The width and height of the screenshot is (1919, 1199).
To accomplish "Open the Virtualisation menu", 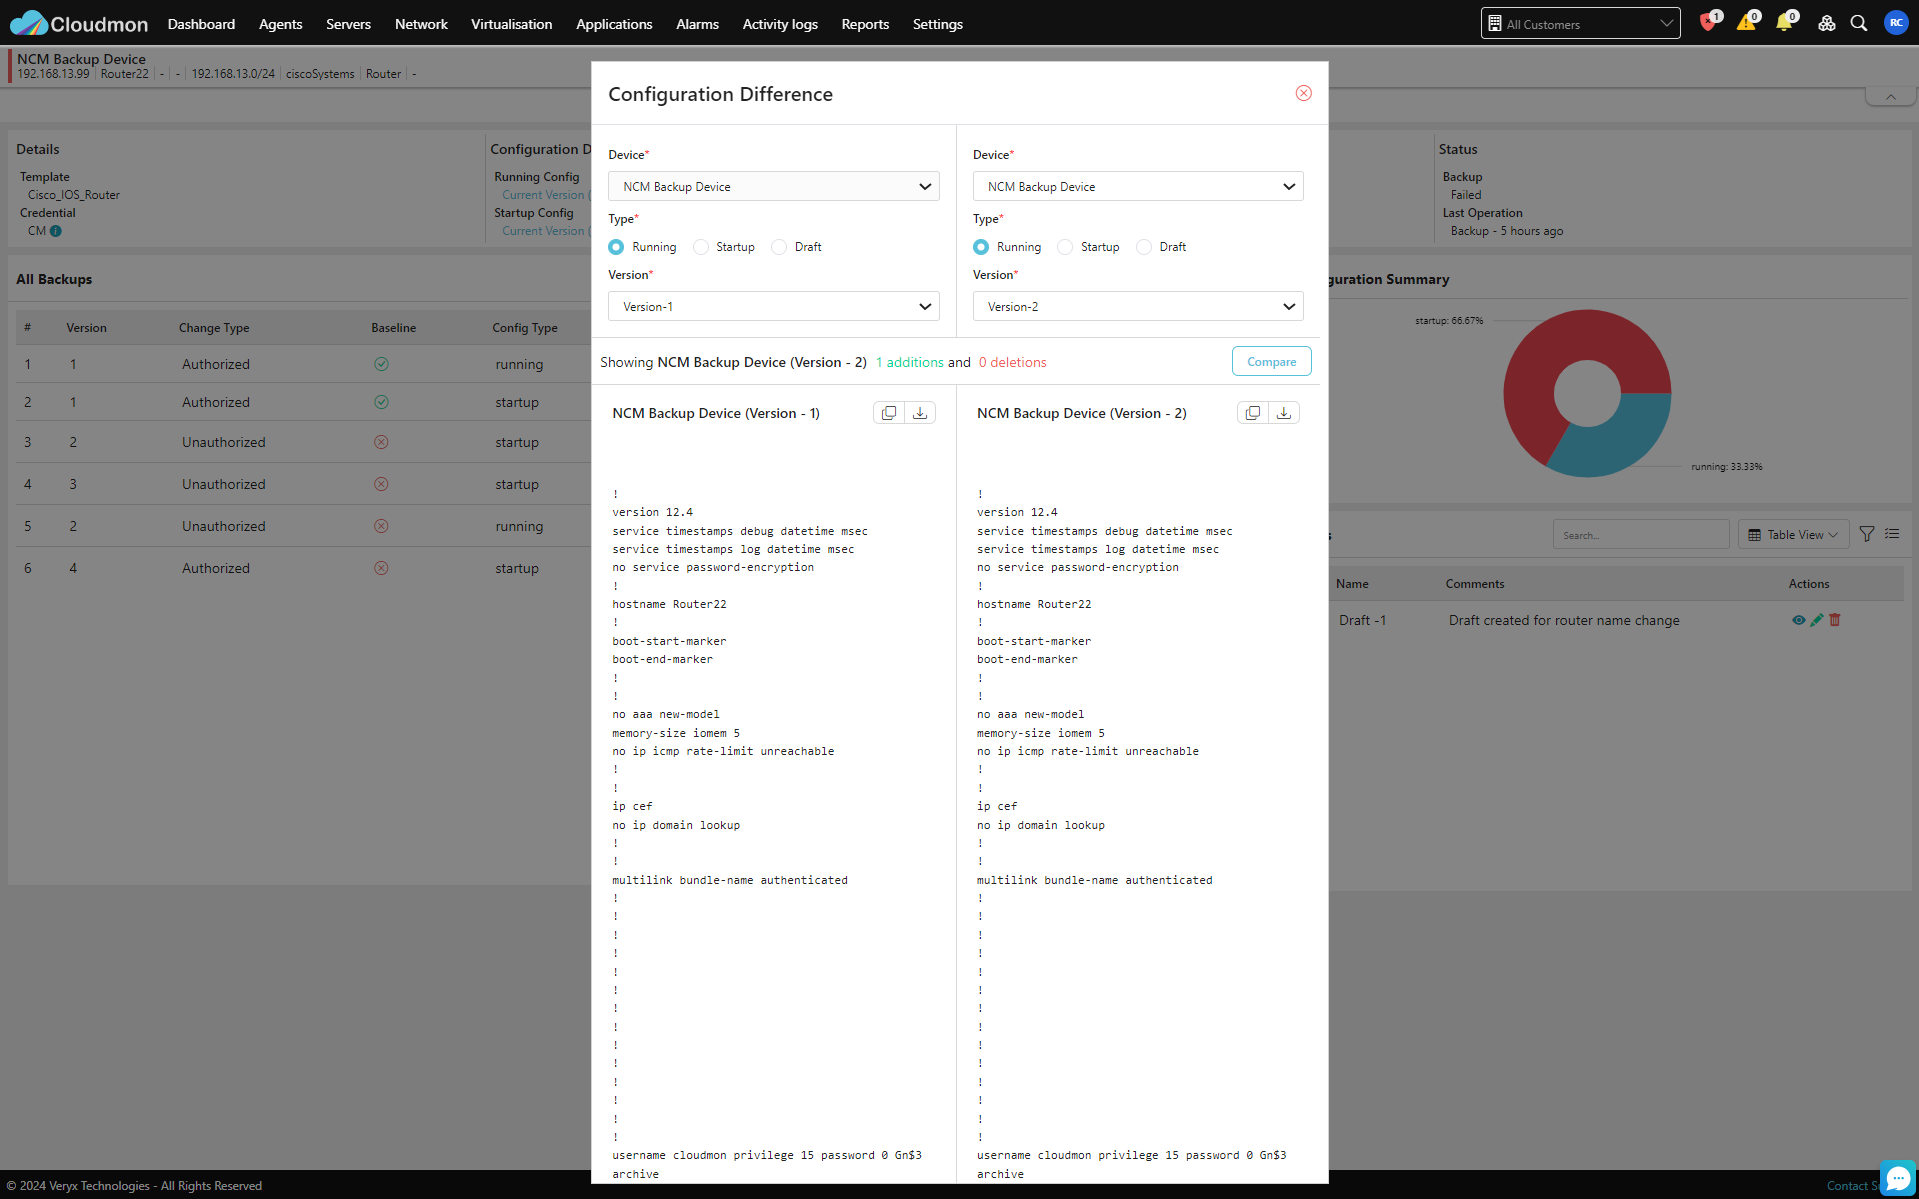I will (x=511, y=24).
